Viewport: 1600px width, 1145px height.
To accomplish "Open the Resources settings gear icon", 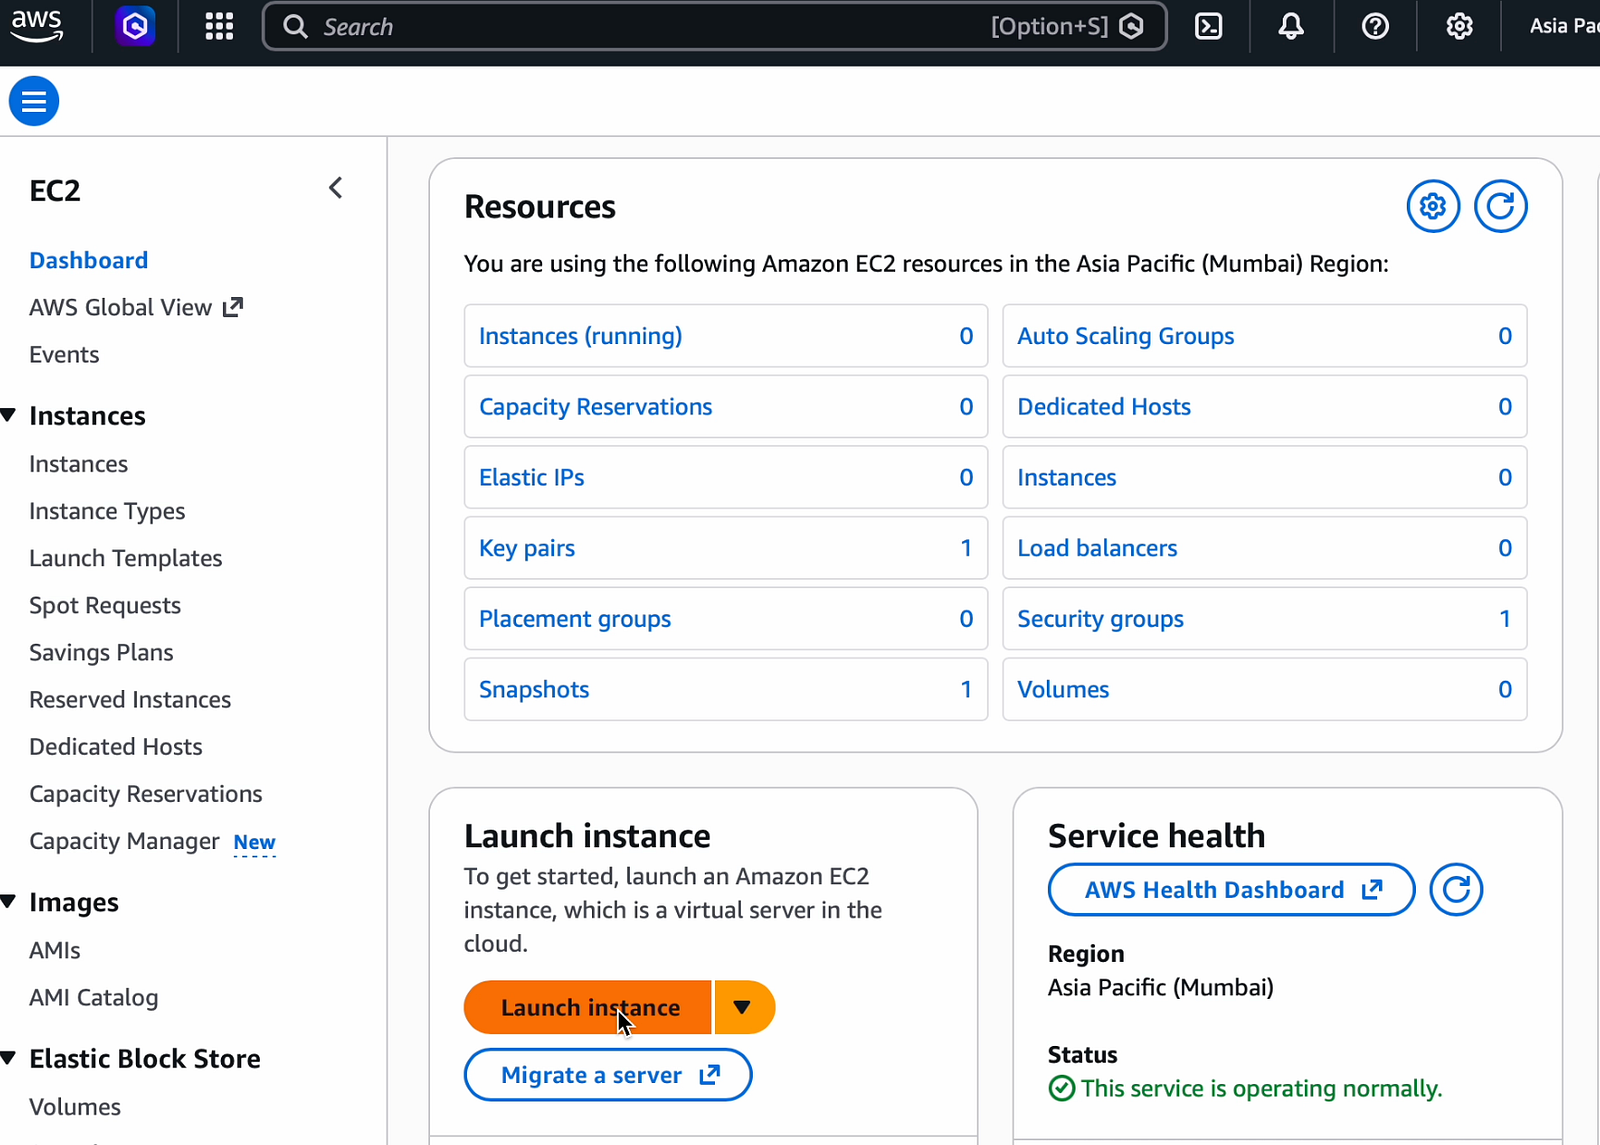I will point(1433,206).
